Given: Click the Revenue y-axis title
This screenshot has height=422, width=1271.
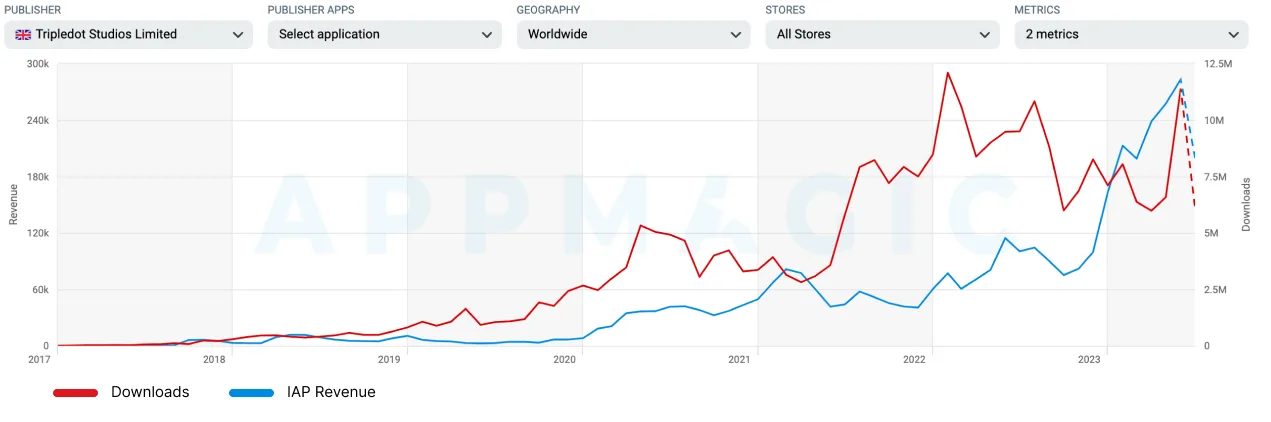Looking at the screenshot, I should tap(13, 204).
